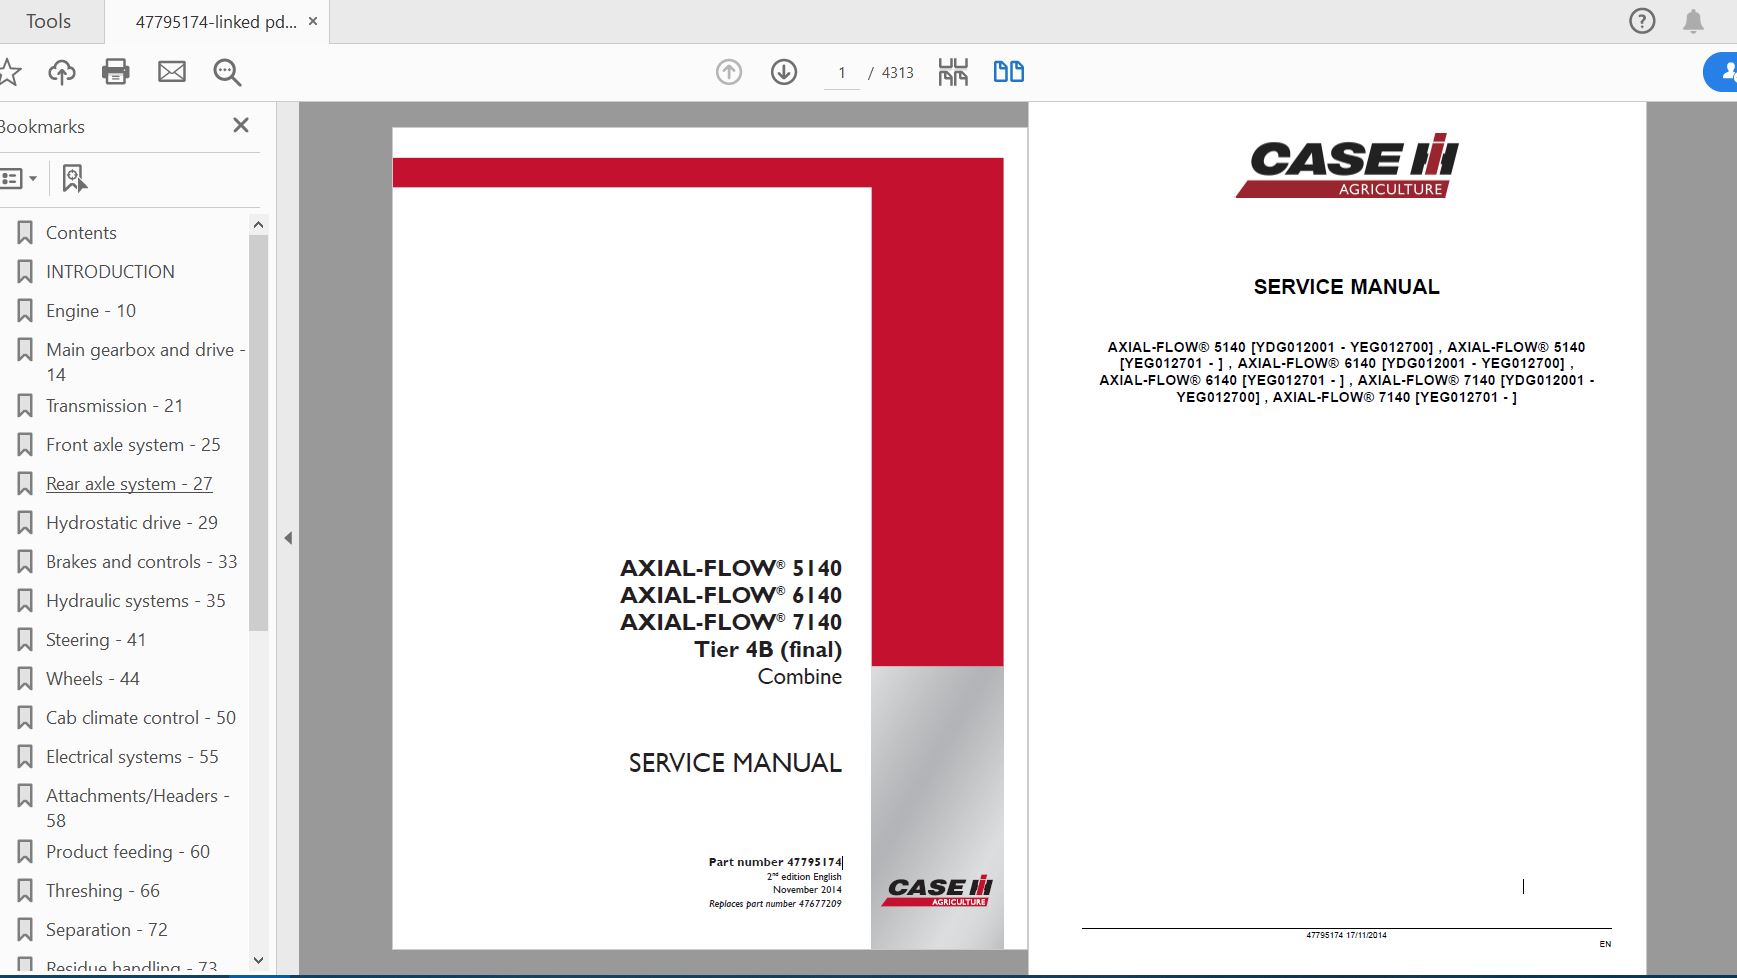Select the 47795174-linked pdf tab
Viewport: 1737px width, 978px height.
point(216,21)
